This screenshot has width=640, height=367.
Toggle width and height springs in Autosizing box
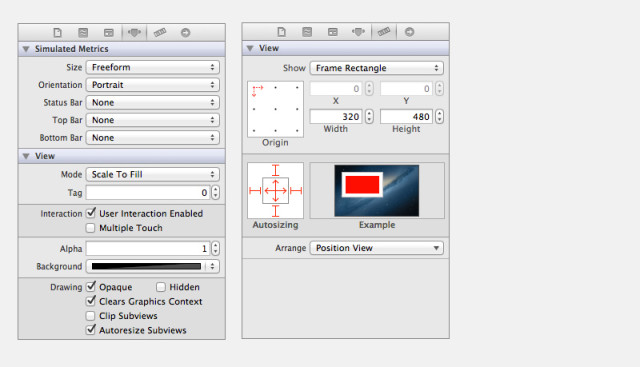point(276,191)
